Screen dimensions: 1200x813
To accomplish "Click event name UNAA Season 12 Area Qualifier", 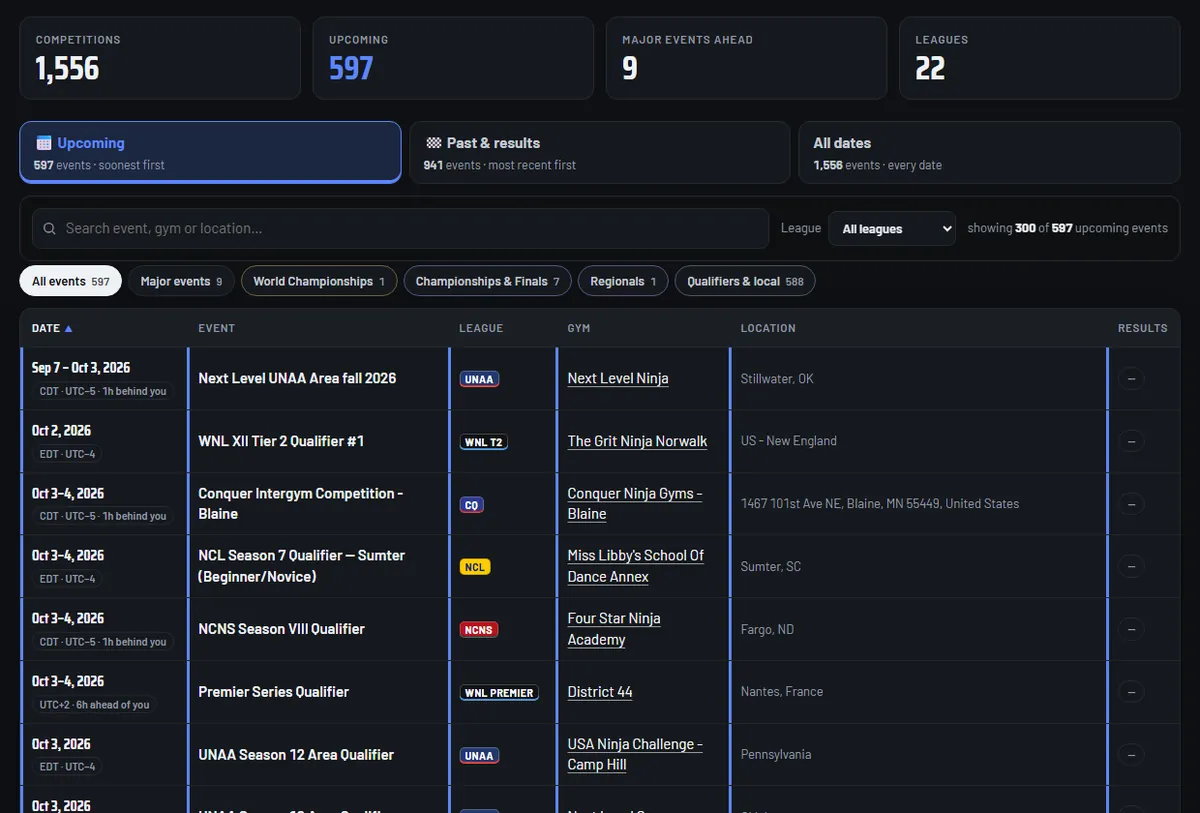I will point(296,755).
